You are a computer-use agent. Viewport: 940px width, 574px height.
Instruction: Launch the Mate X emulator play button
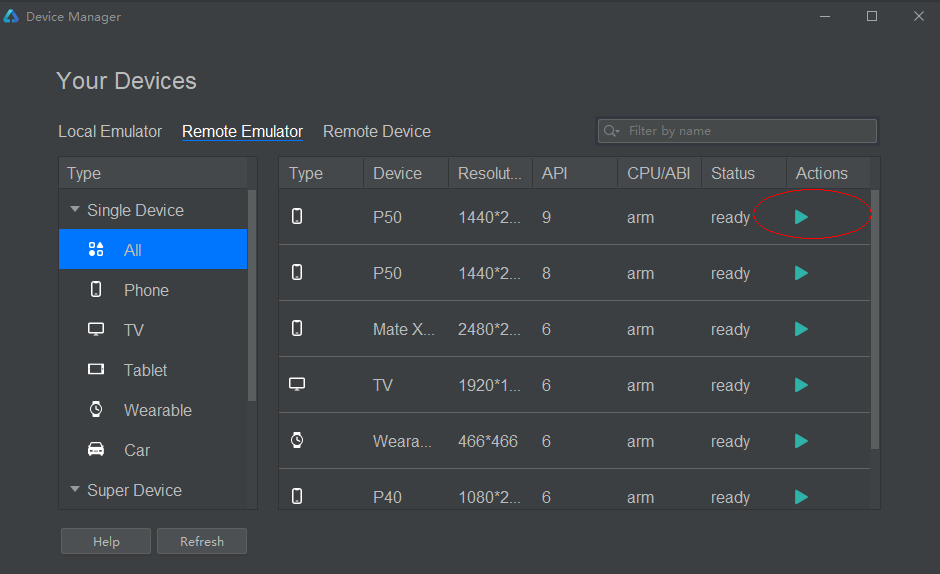[x=801, y=329]
